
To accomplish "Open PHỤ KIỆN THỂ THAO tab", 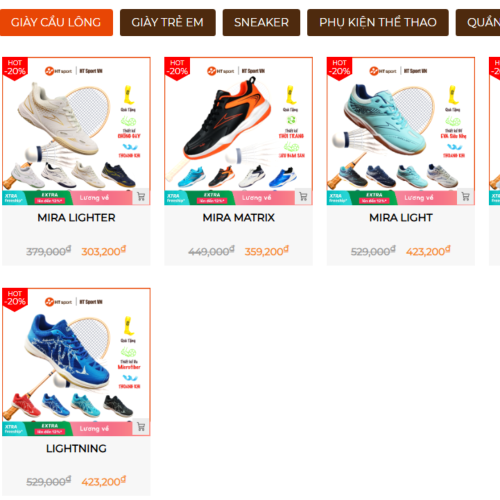I will click(x=378, y=22).
